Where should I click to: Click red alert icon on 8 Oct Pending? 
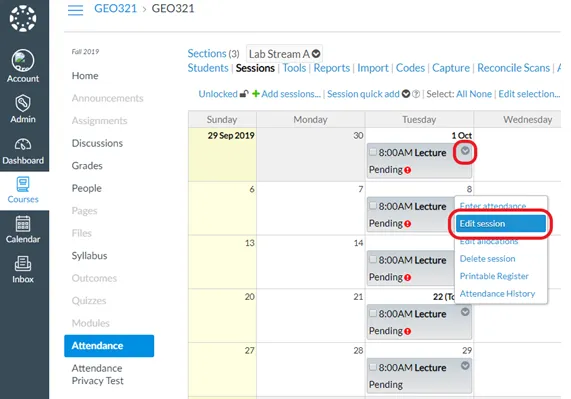click(407, 224)
